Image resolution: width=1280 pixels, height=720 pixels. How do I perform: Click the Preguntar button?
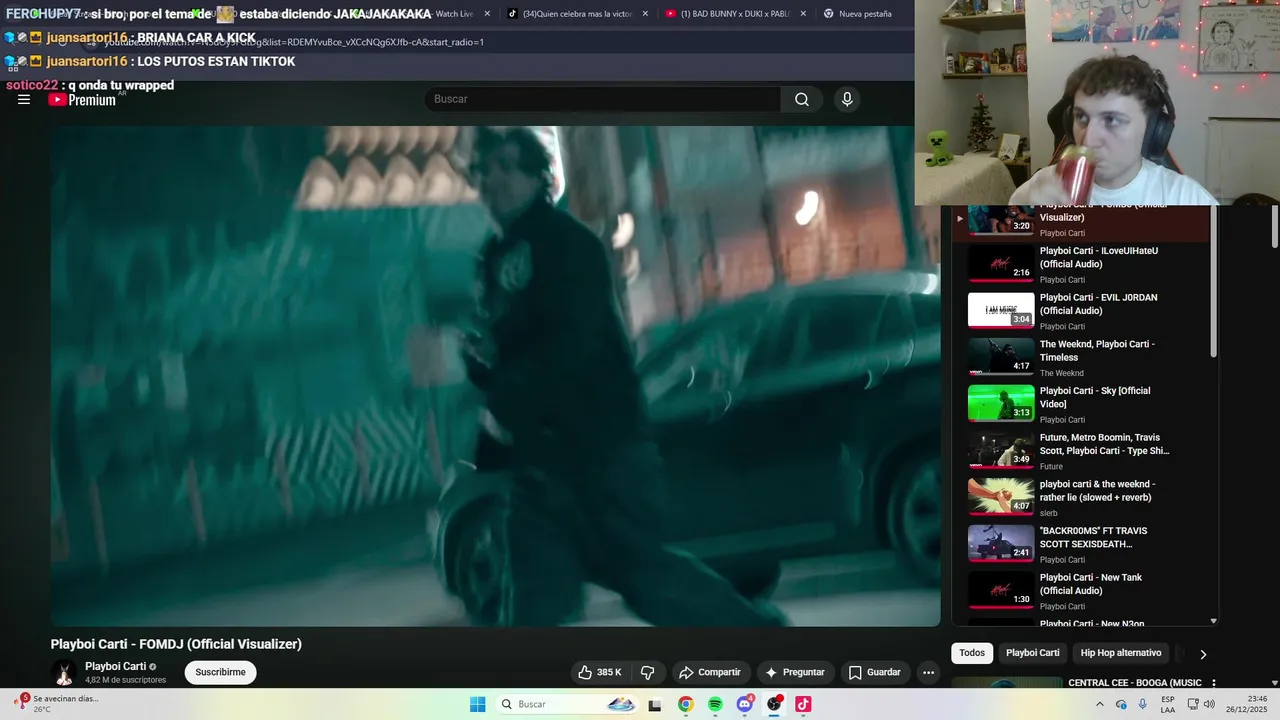[x=795, y=672]
